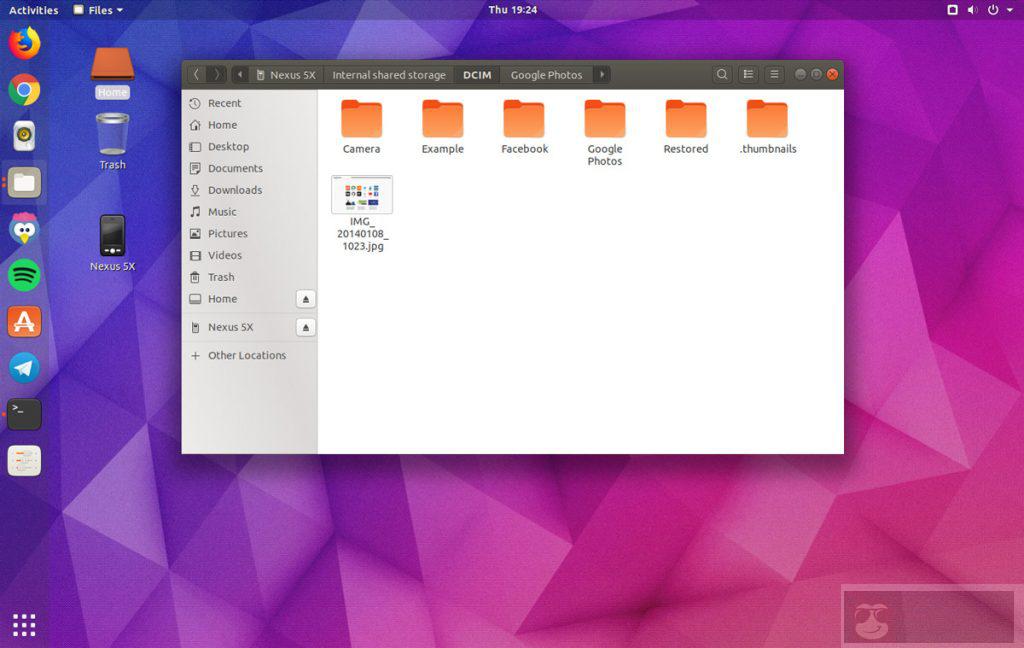Open the Terminal from the dock

point(23,414)
